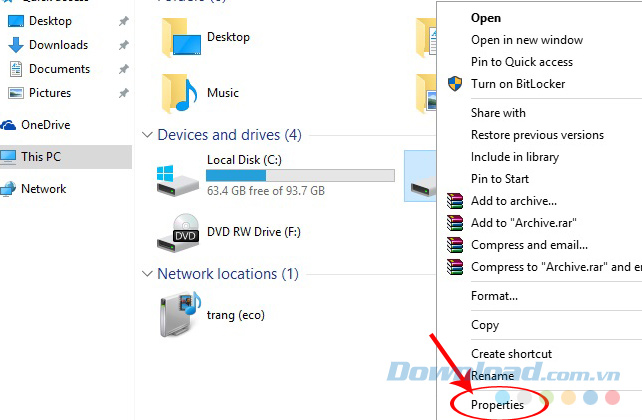Click the pin icon beside Documents

click(x=124, y=69)
